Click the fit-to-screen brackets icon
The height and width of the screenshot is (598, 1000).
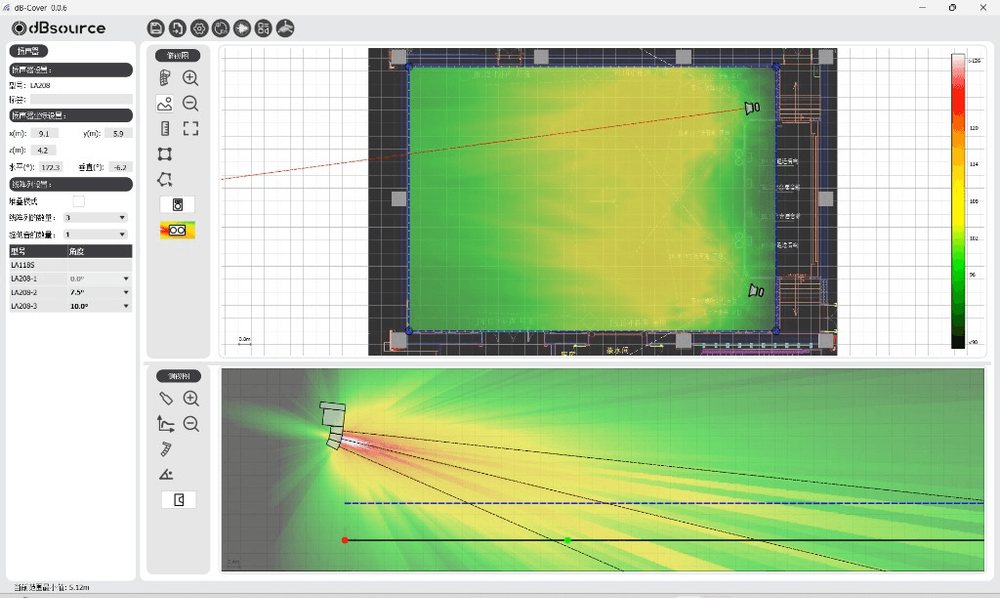190,129
